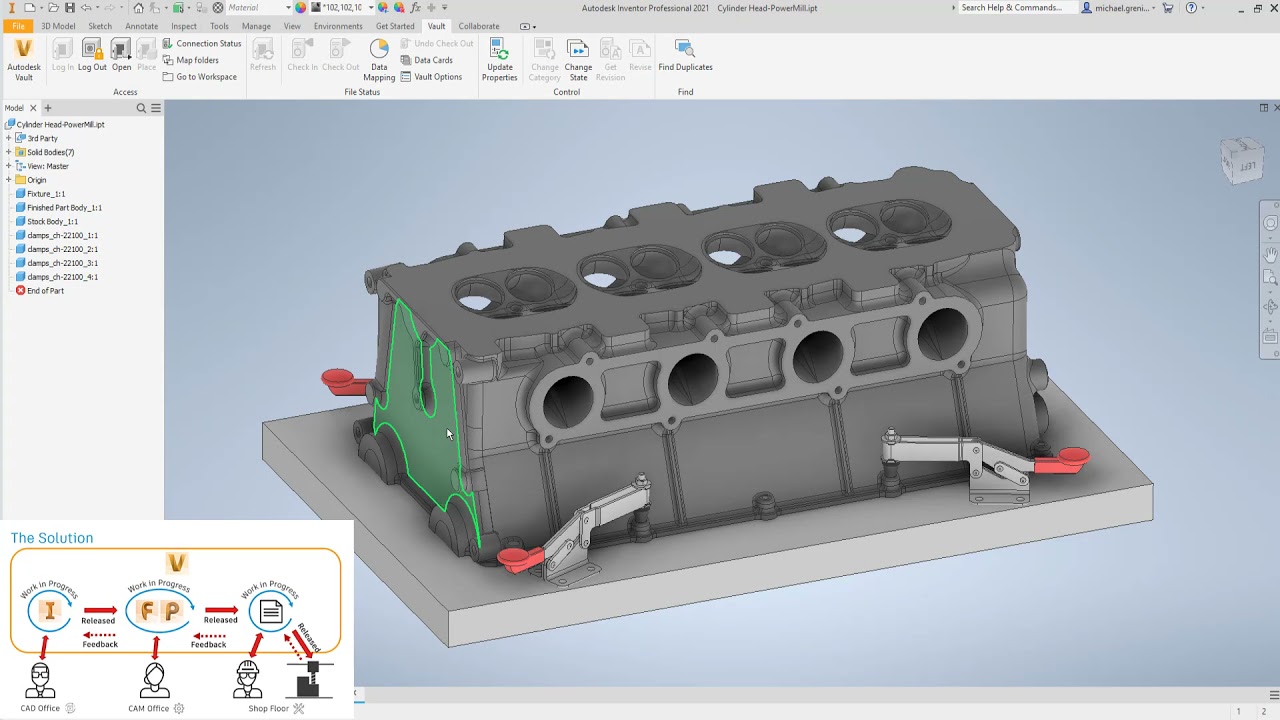Switch to the Annotate tab
This screenshot has width=1280, height=720.
coord(141,26)
